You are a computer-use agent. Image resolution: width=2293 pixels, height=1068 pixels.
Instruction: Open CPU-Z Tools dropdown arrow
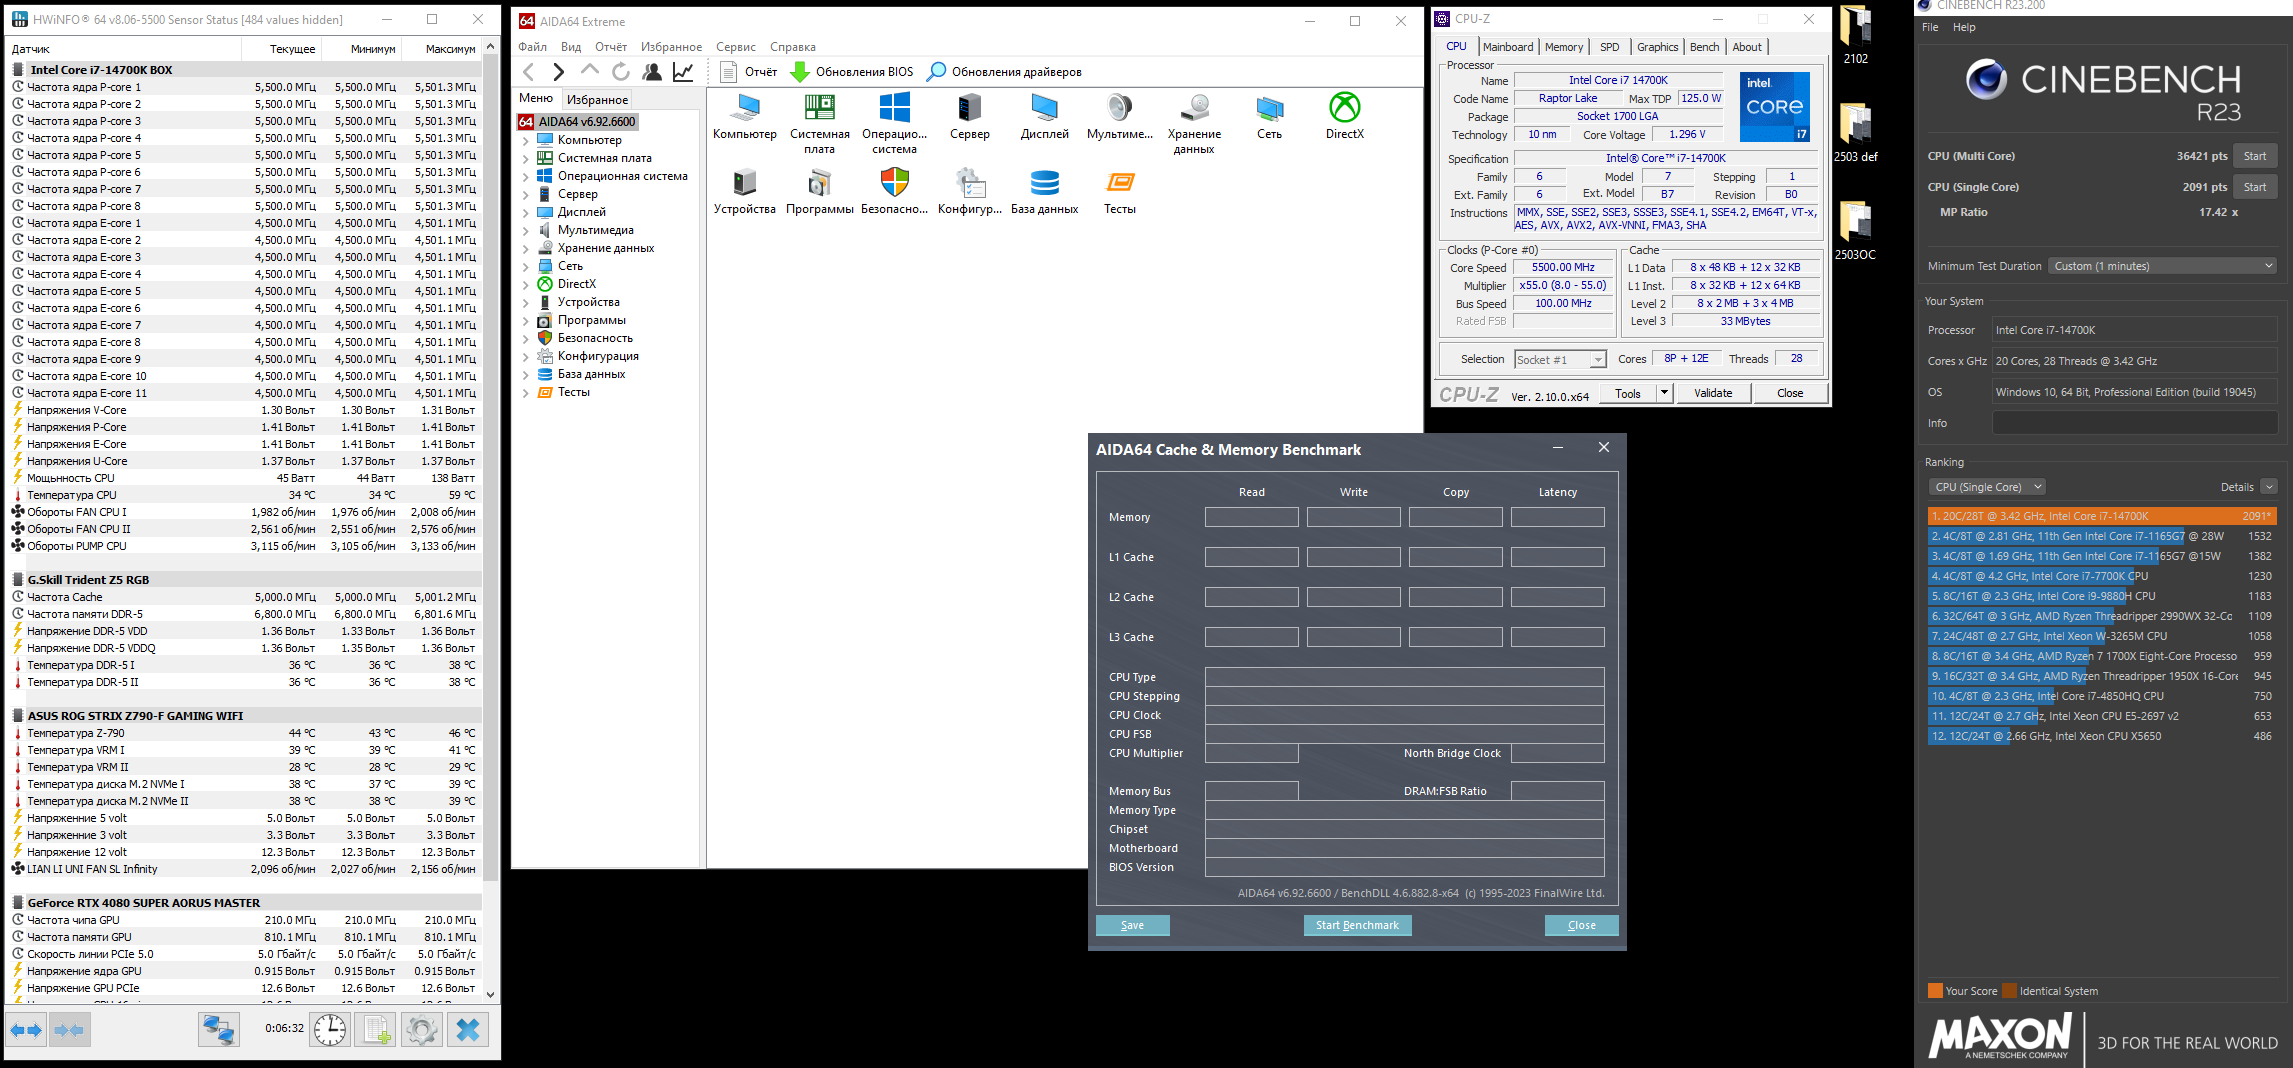pyautogui.click(x=1665, y=393)
